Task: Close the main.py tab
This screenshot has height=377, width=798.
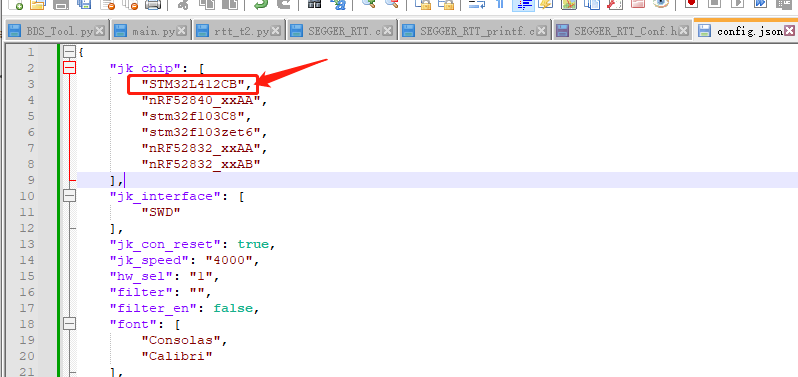Action: pyautogui.click(x=183, y=31)
